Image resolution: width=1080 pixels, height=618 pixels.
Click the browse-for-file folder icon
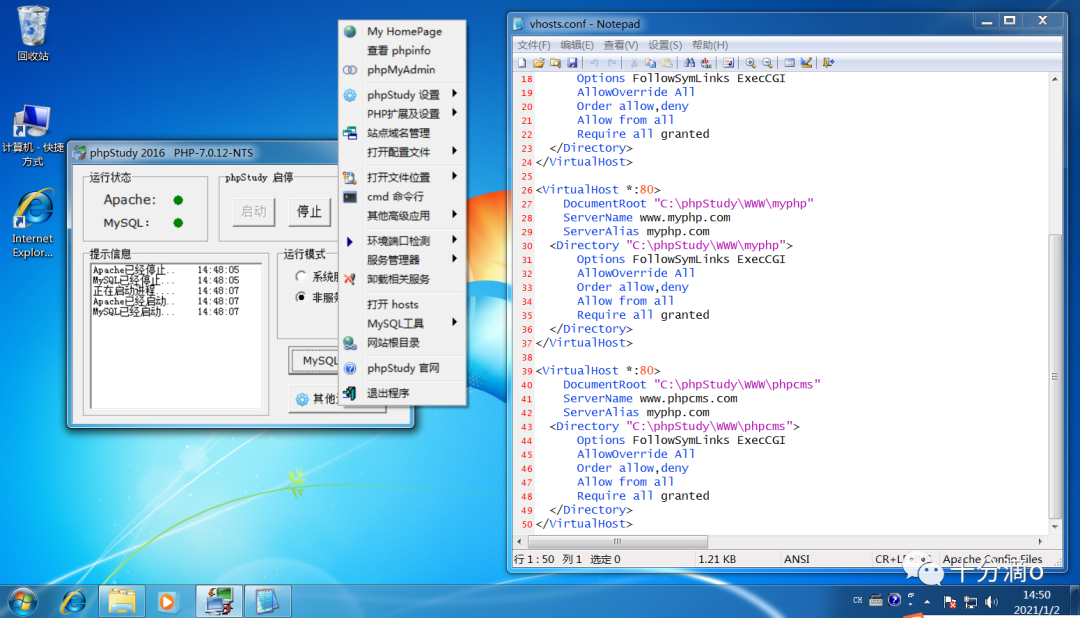pos(555,63)
